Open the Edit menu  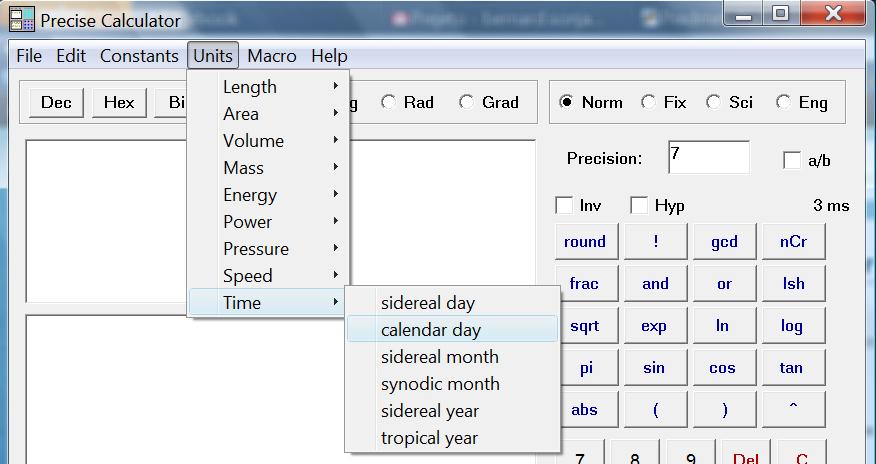pyautogui.click(x=71, y=56)
